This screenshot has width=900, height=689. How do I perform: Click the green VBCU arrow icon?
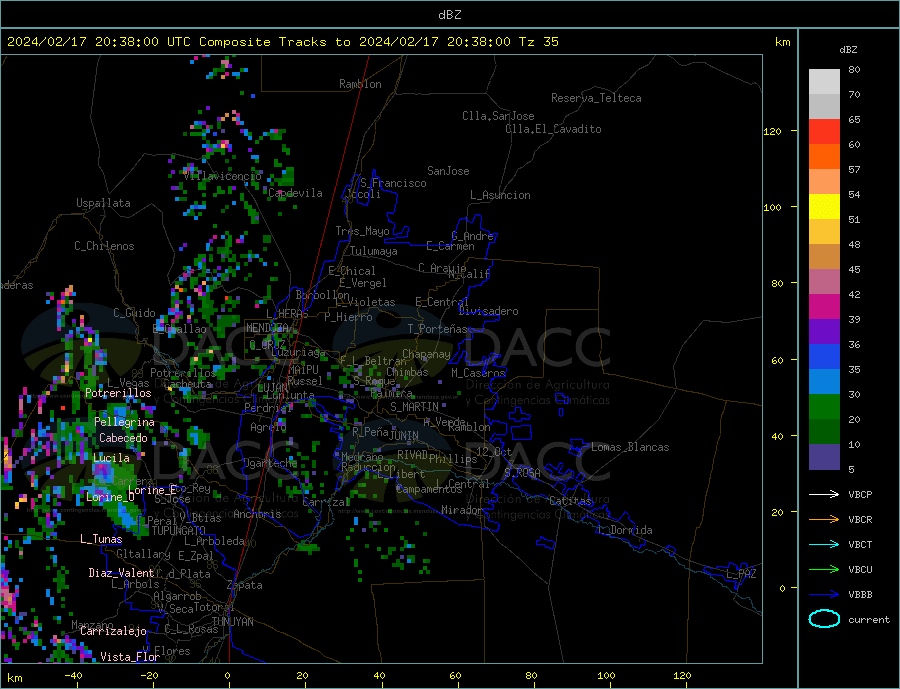click(824, 570)
